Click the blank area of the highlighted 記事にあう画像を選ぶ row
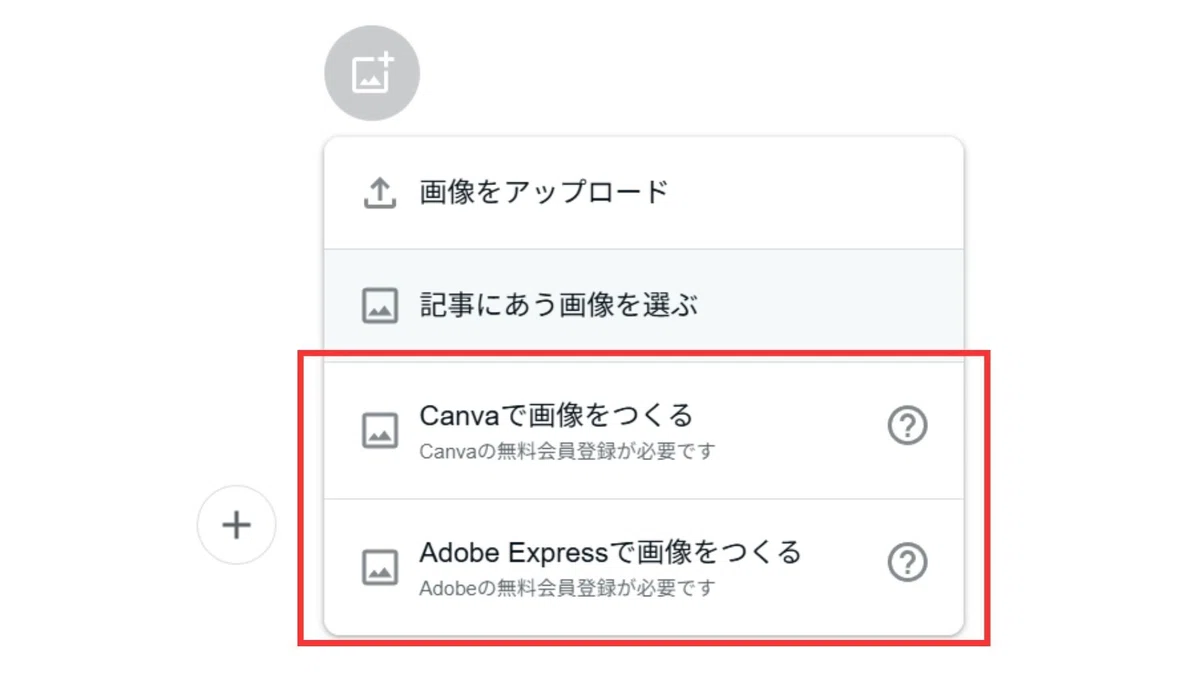1200x675 pixels. [830, 306]
